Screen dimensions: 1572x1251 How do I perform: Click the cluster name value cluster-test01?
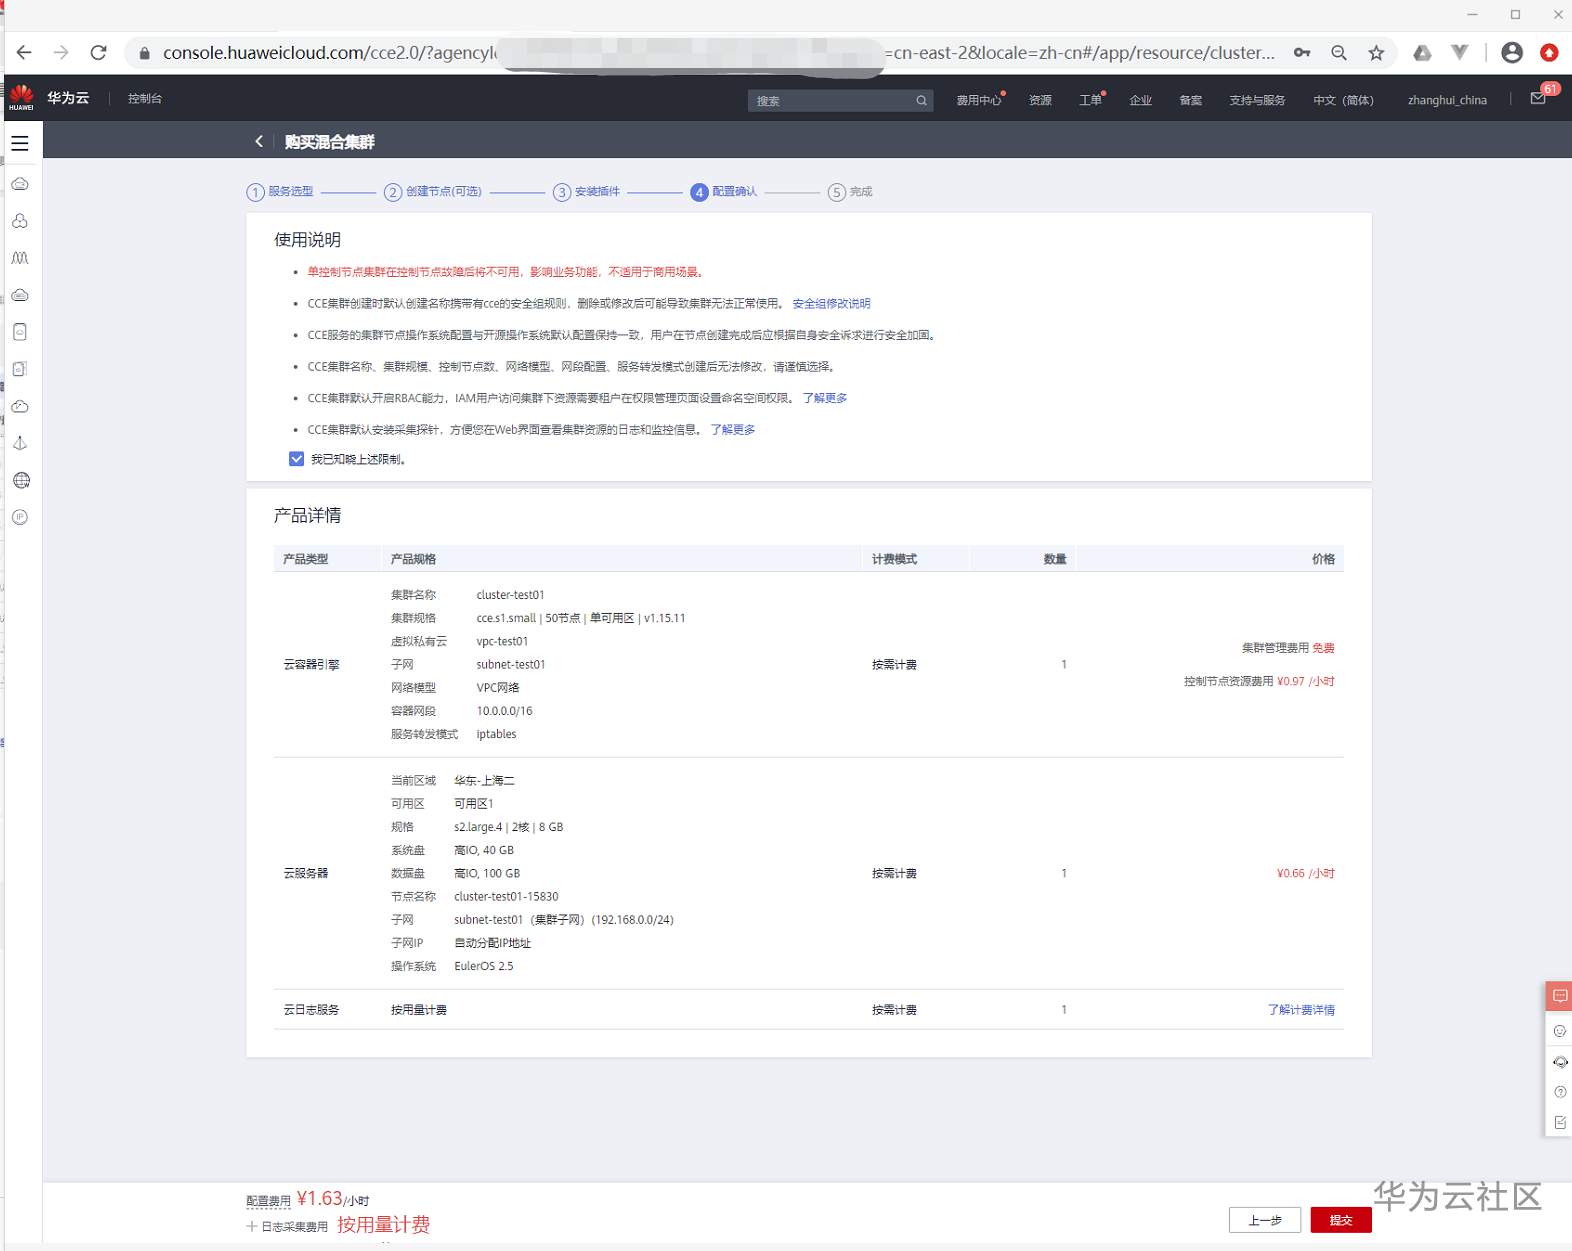click(x=510, y=595)
